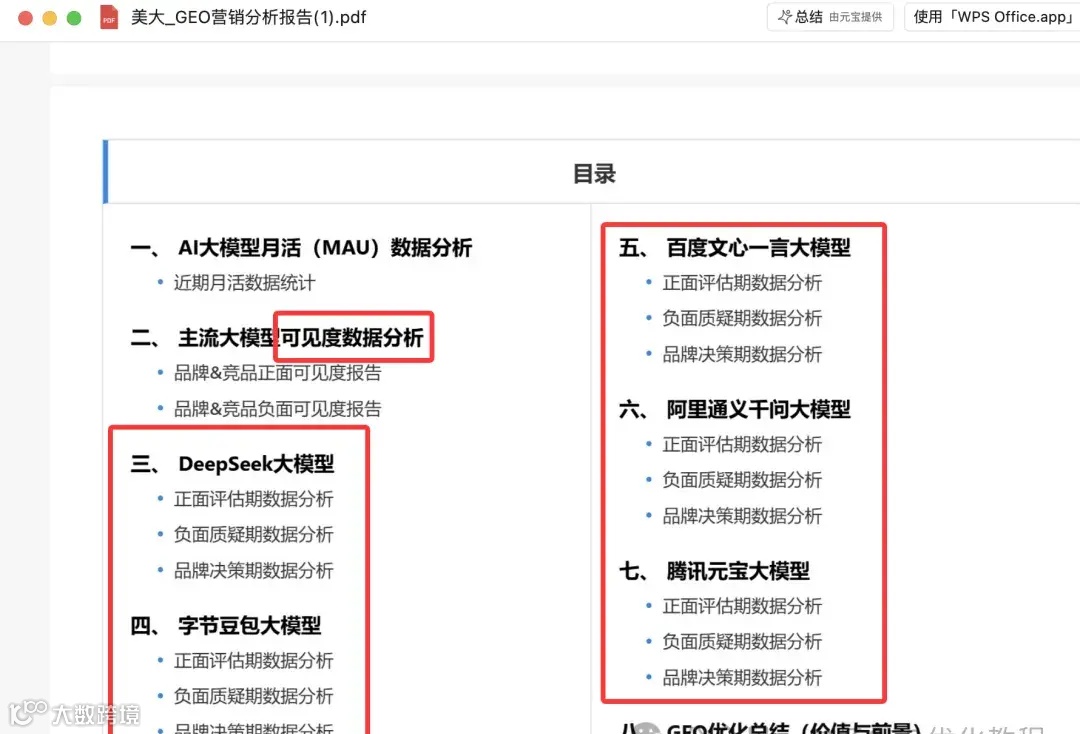Select heading 一、AI大模型月活（MAU）数据分析
Image resolution: width=1080 pixels, height=734 pixels.
pos(301,247)
